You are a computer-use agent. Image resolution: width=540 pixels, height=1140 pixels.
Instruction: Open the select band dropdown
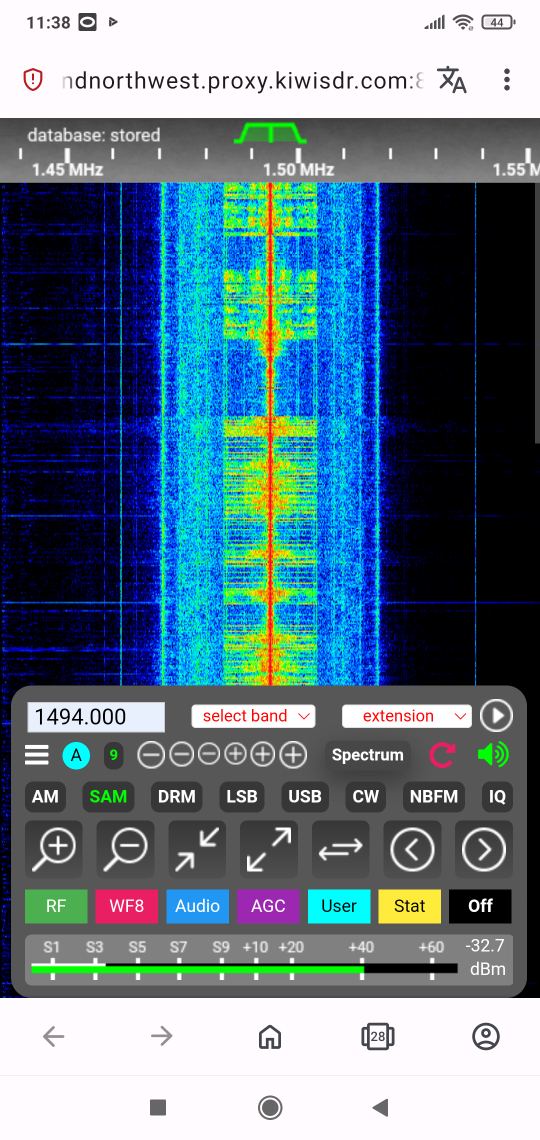coord(253,716)
